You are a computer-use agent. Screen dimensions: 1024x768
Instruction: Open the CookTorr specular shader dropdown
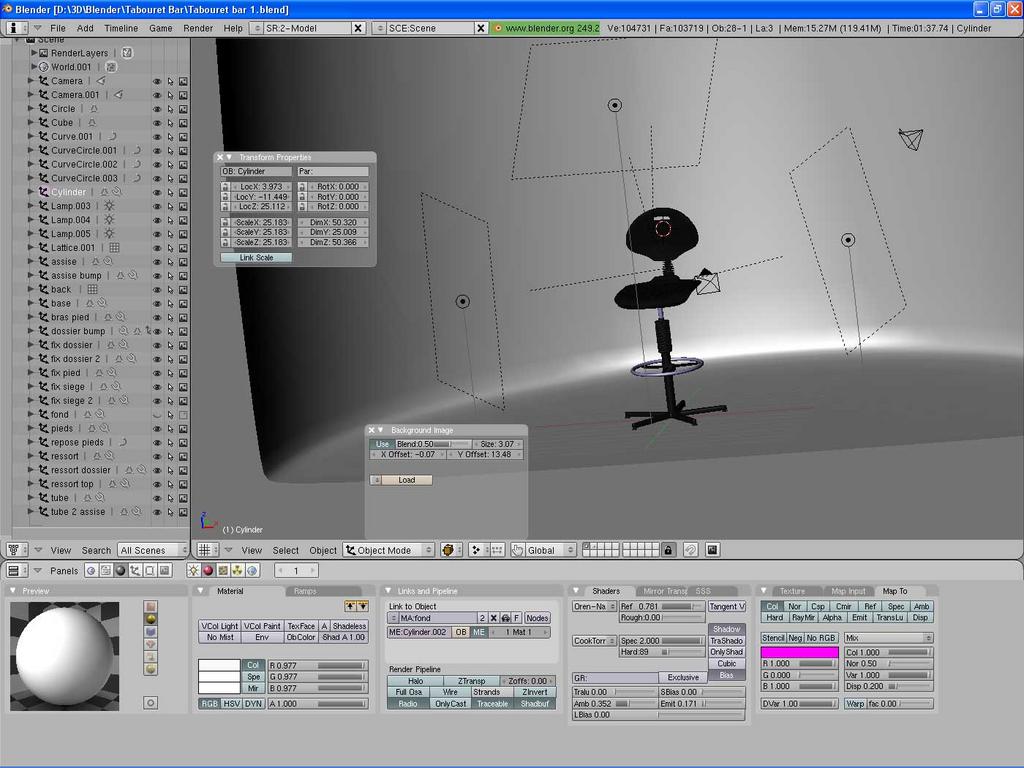[594, 641]
